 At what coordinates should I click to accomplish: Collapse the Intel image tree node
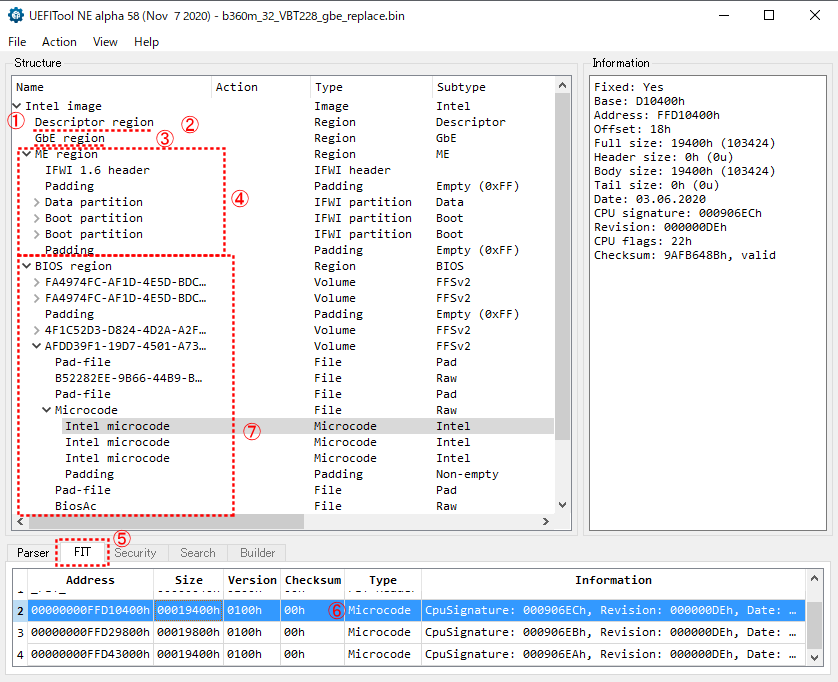(17, 106)
